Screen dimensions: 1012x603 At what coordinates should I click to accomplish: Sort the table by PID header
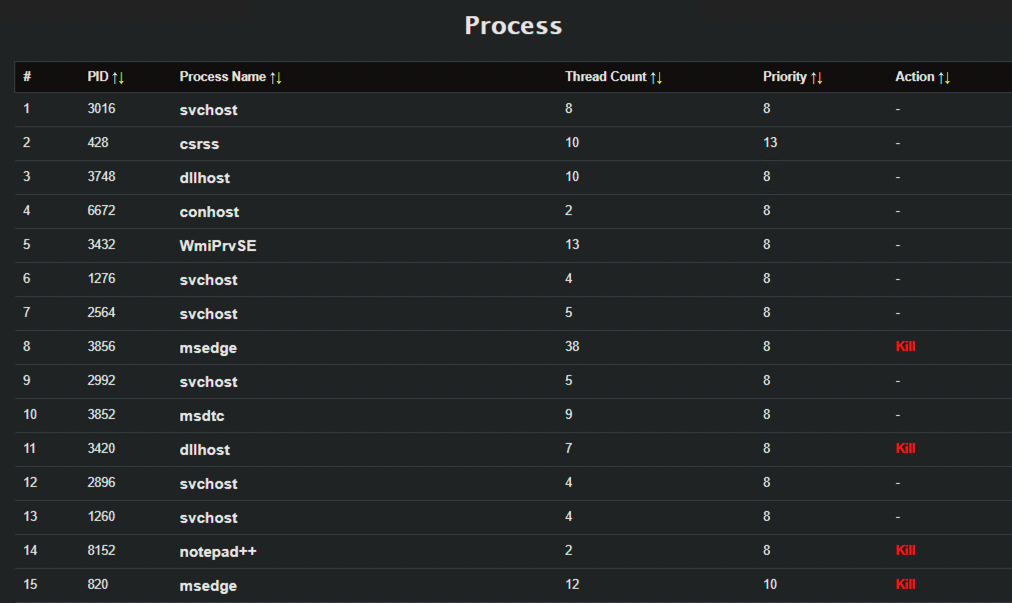point(98,77)
